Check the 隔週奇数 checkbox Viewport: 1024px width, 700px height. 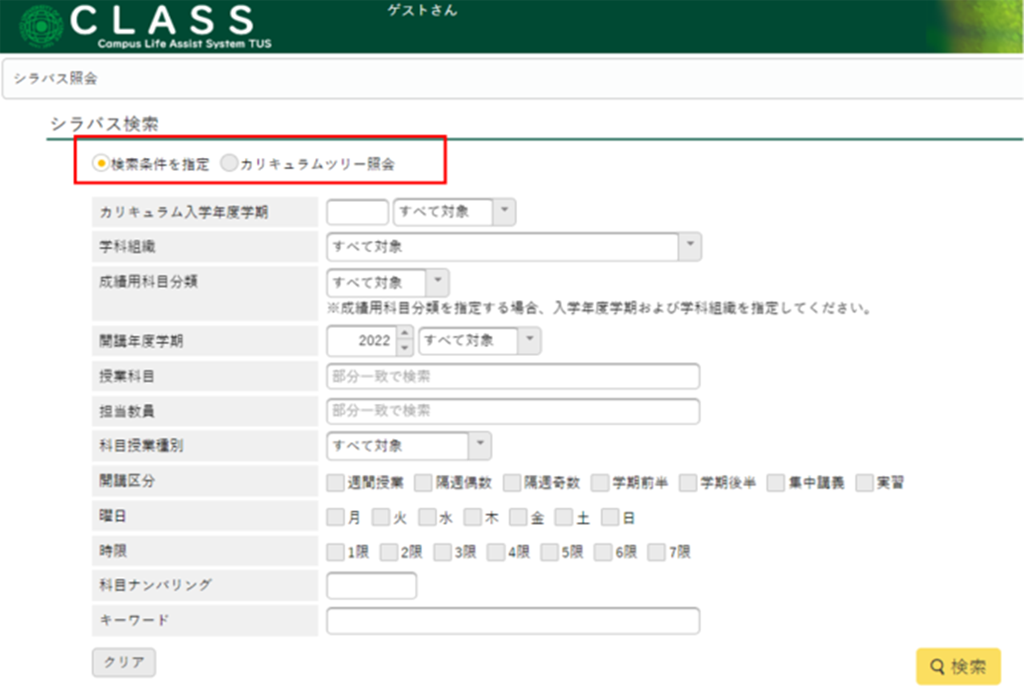pyautogui.click(x=512, y=483)
